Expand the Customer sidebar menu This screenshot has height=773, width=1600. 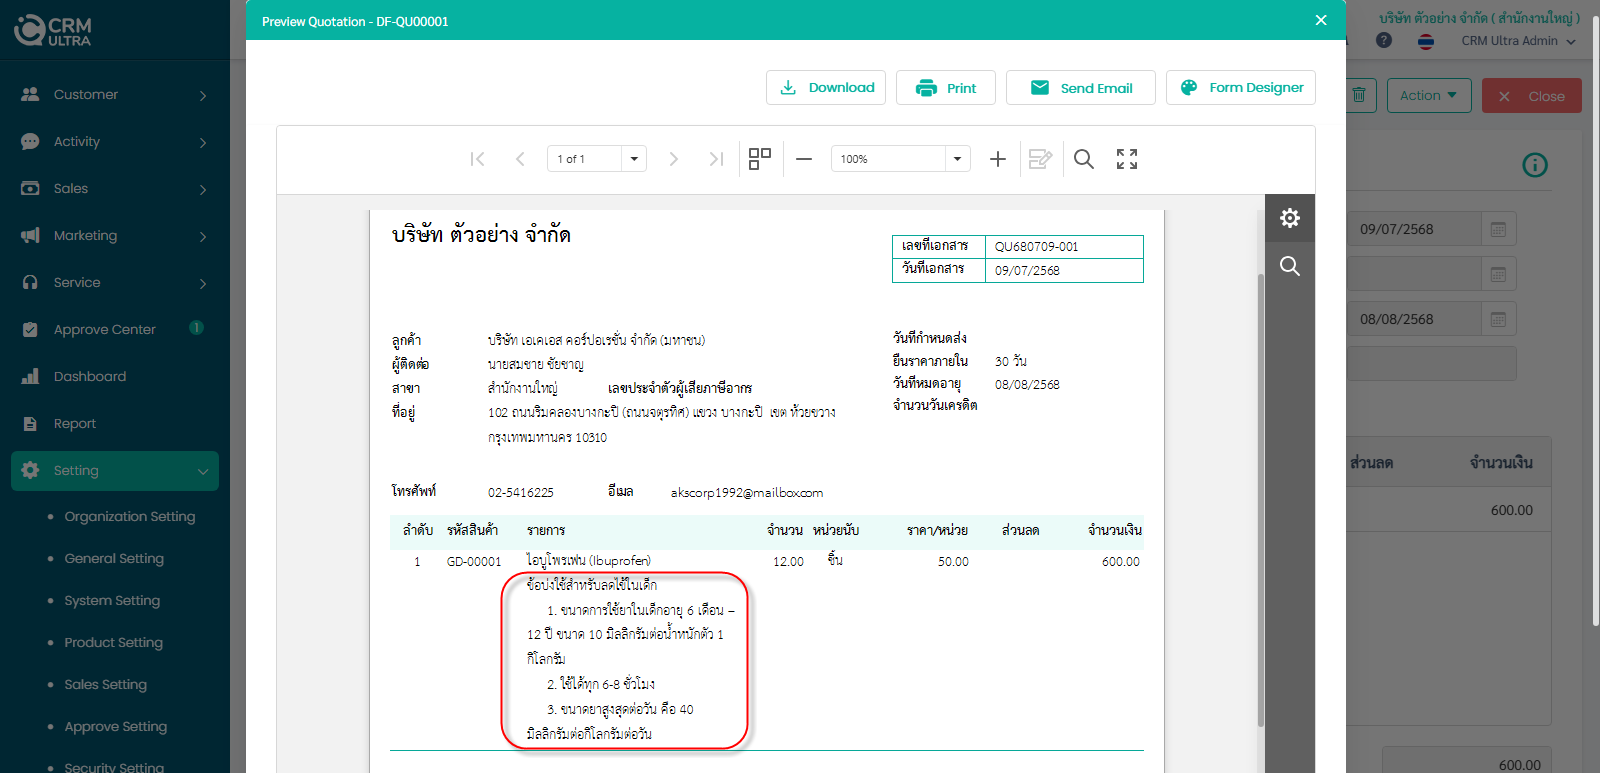pos(115,95)
